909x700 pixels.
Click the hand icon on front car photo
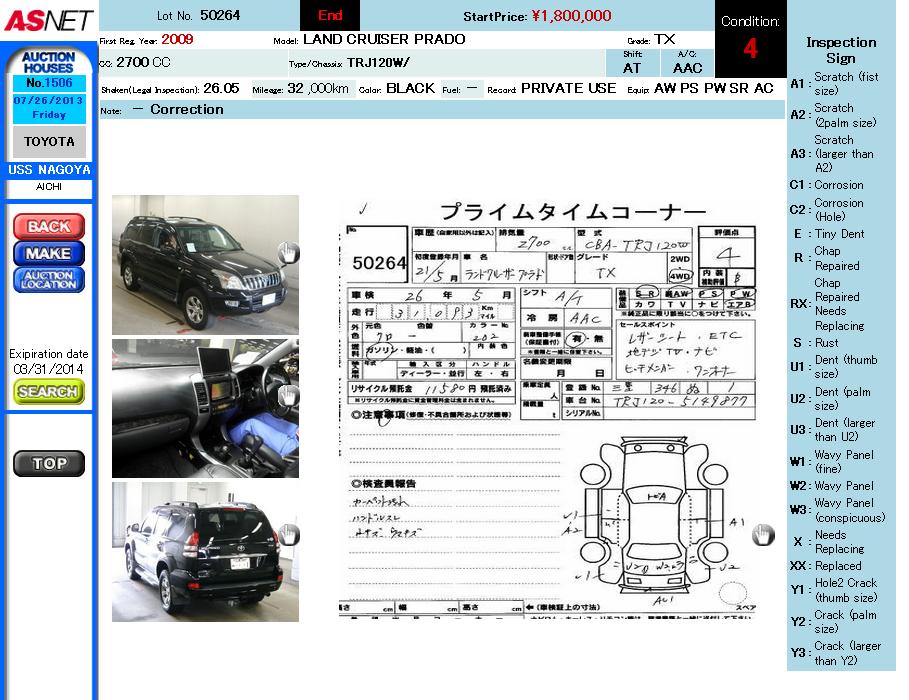(288, 253)
